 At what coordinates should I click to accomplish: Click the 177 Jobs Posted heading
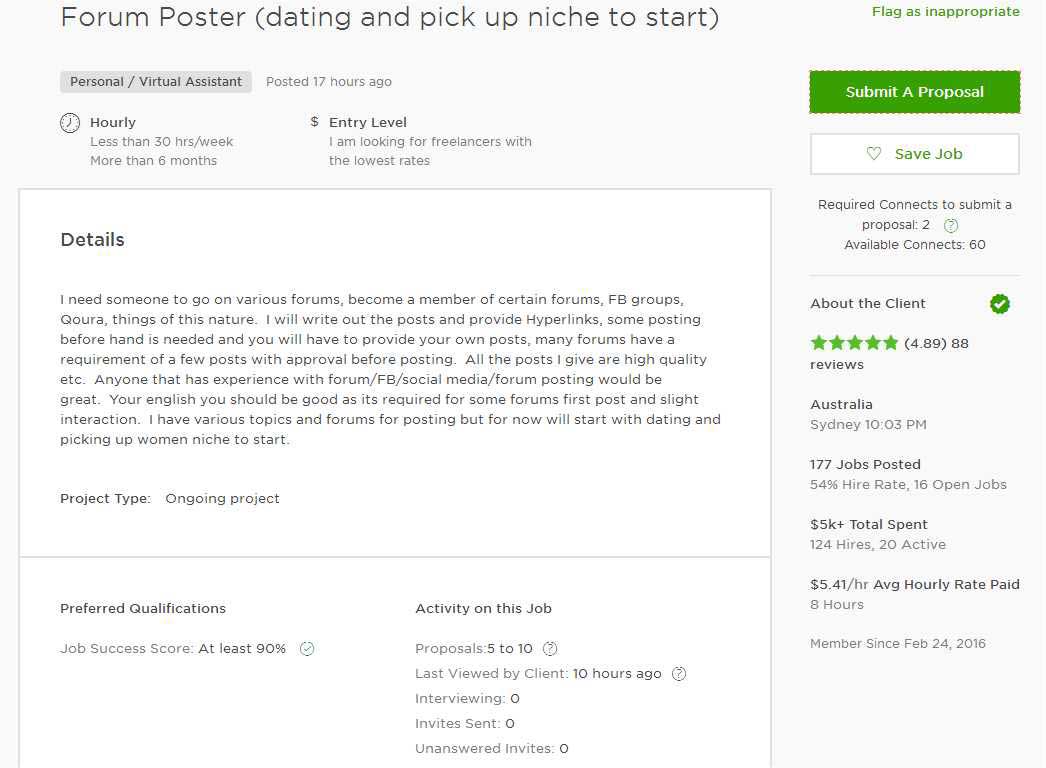(x=865, y=464)
